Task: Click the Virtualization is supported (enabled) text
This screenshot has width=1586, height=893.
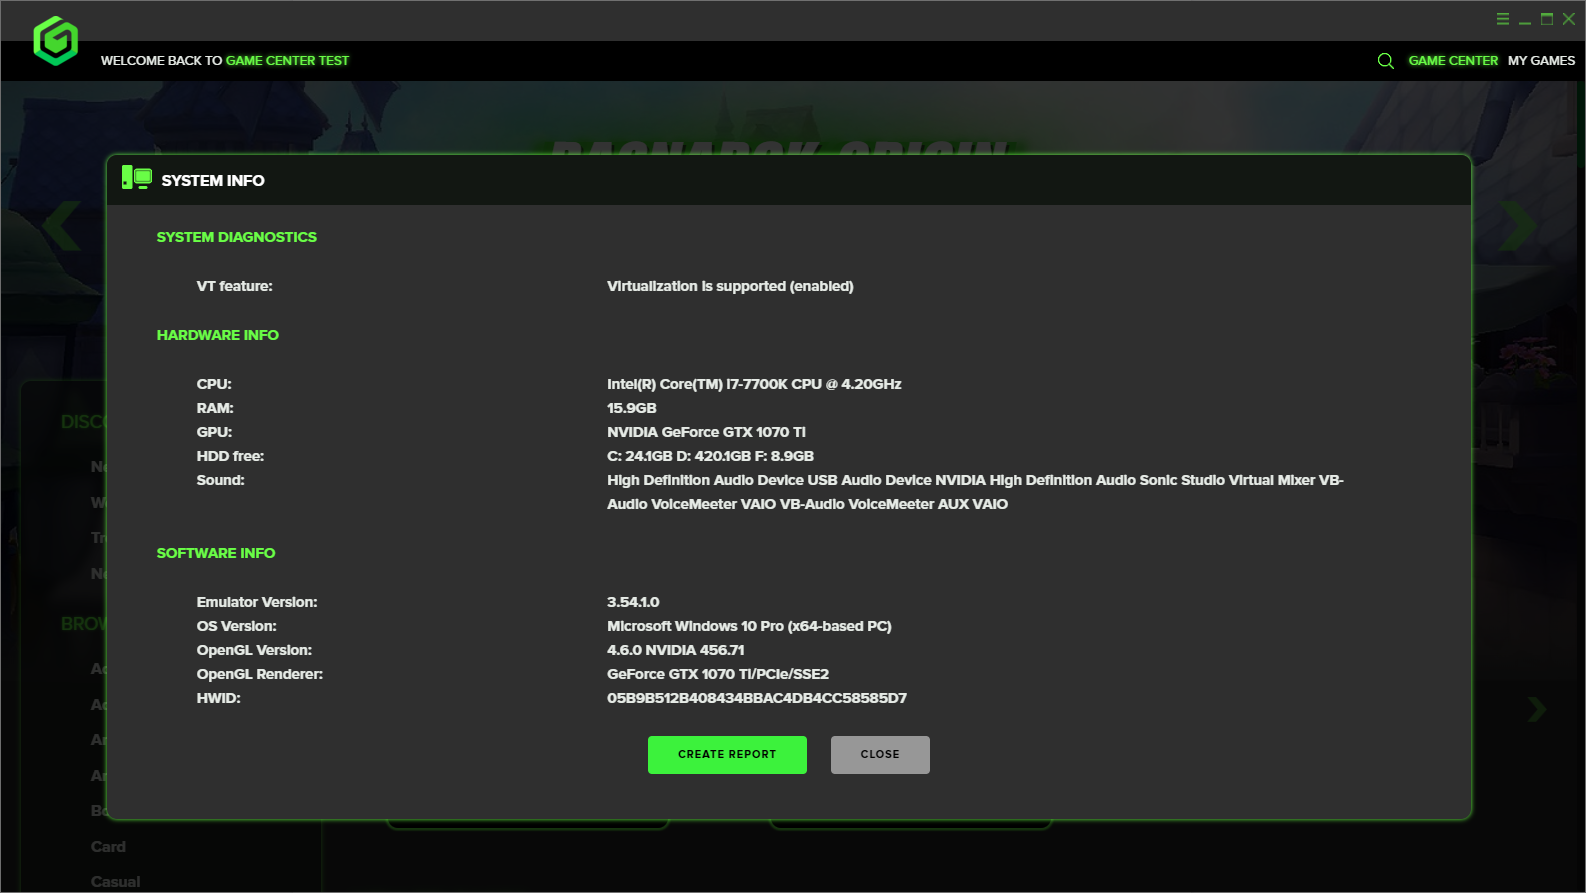Action: 730,286
